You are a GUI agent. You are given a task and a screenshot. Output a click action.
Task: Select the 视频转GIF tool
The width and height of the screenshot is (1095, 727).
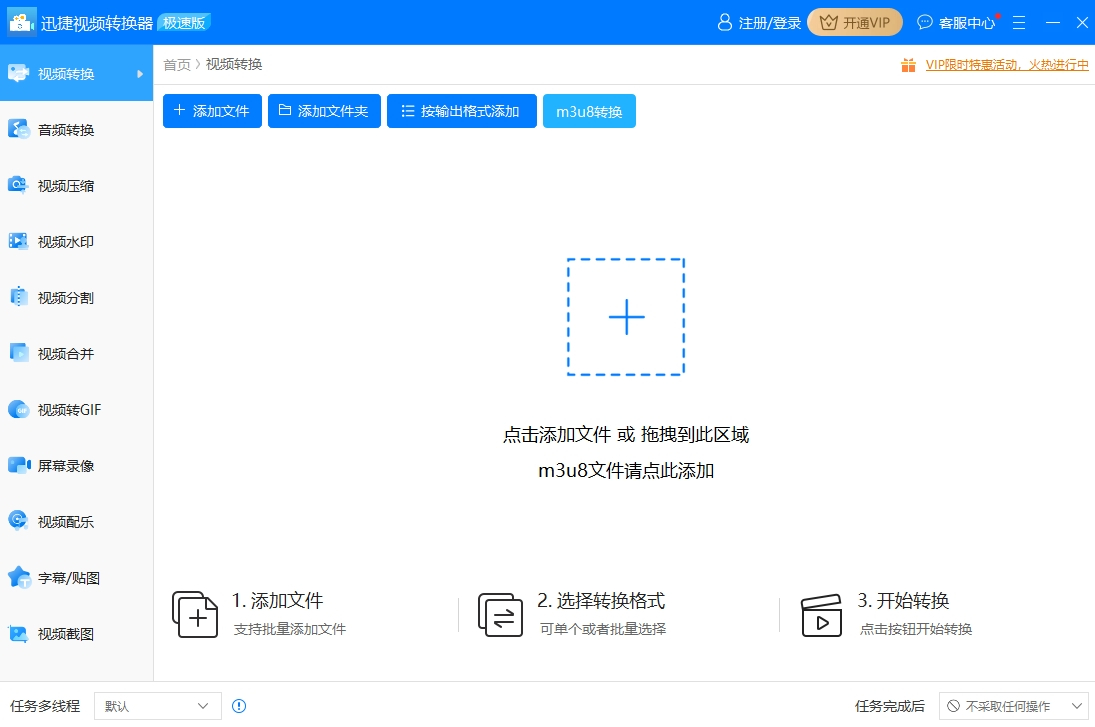click(x=70, y=409)
